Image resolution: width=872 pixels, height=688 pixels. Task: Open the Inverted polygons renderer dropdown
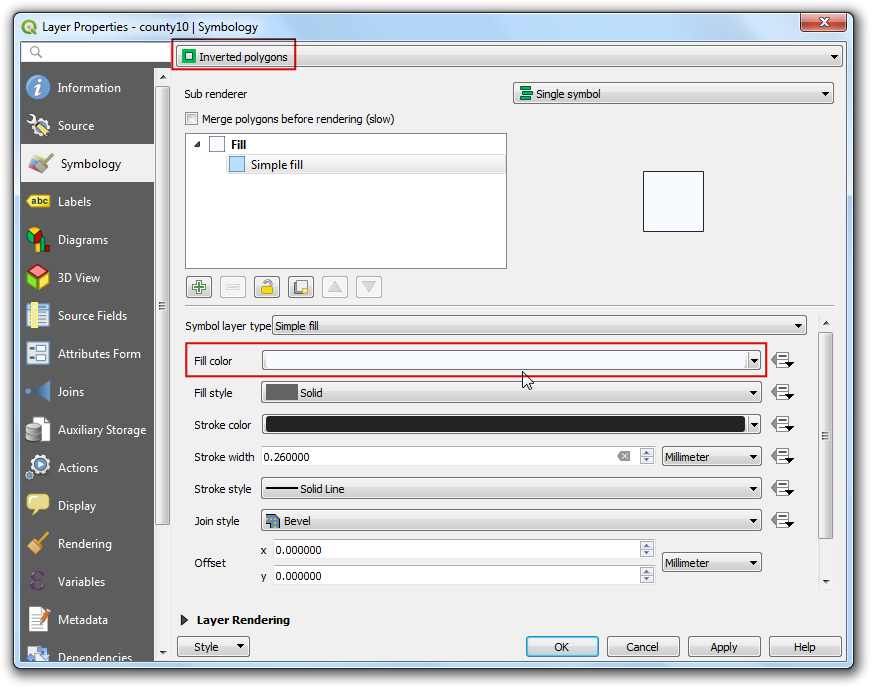(508, 57)
